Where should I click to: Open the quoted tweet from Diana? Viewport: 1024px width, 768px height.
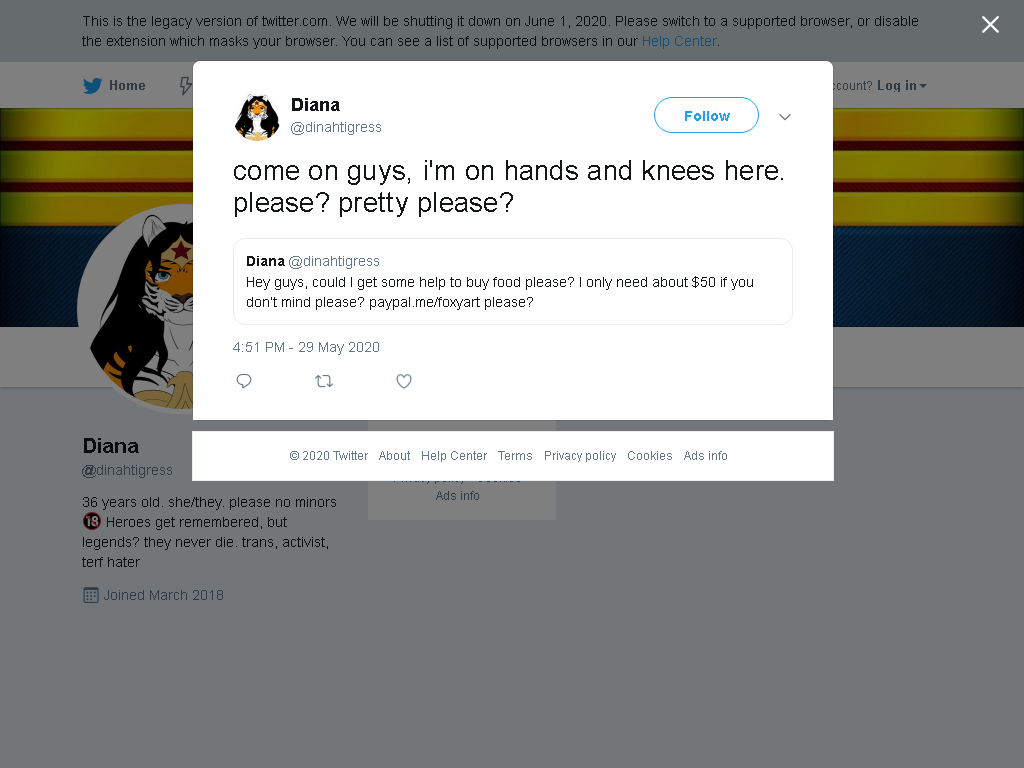click(513, 281)
